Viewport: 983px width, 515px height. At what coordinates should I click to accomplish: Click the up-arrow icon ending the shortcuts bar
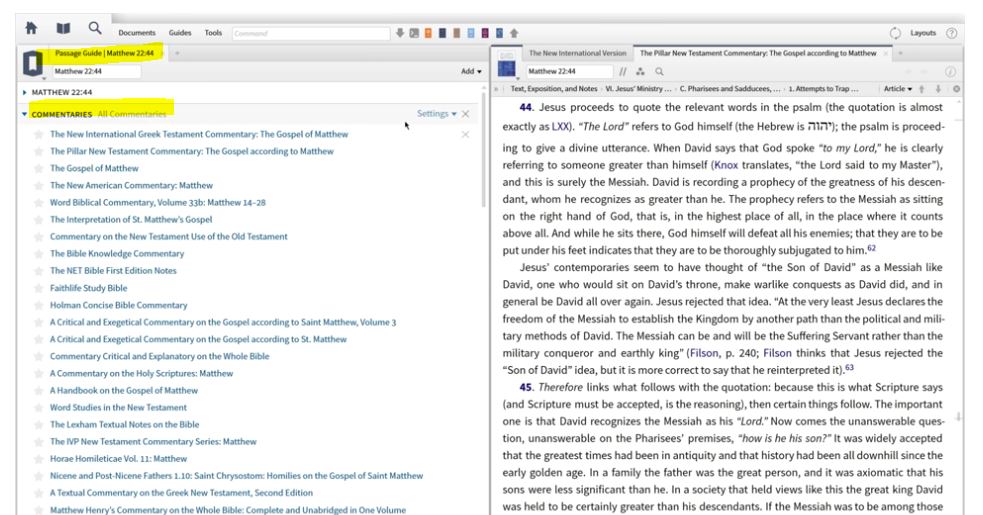pyautogui.click(x=514, y=33)
